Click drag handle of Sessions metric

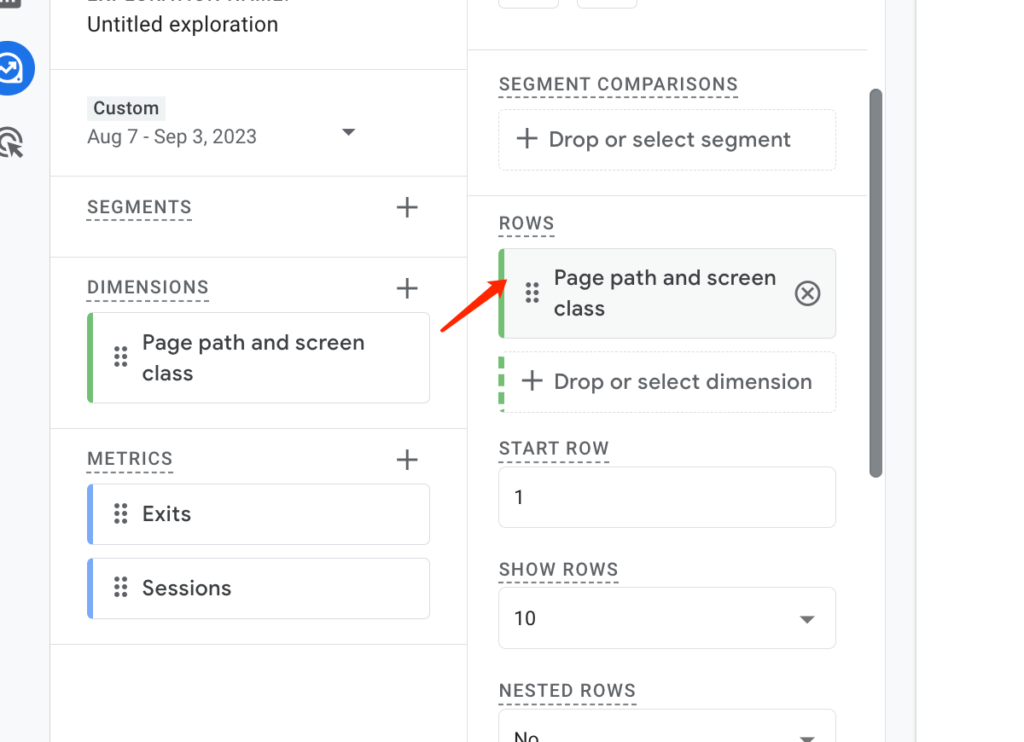tap(121, 587)
